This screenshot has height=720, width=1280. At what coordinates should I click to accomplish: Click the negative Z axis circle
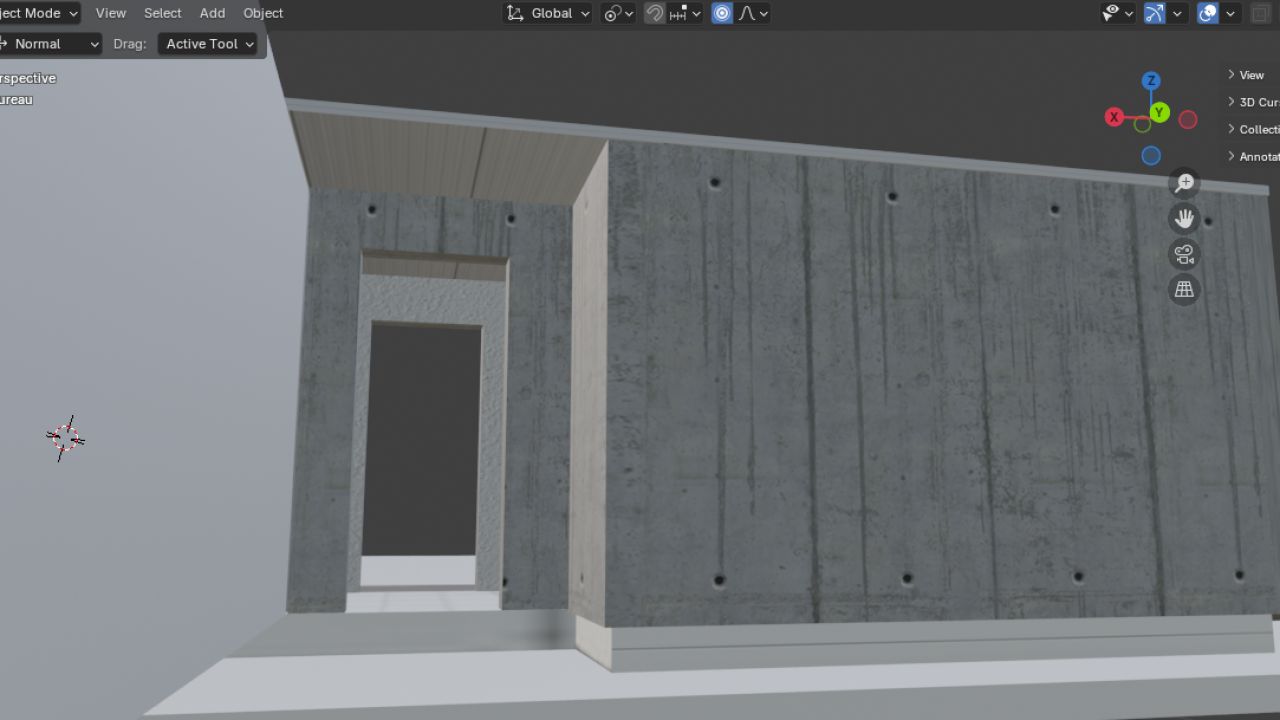click(x=1151, y=156)
